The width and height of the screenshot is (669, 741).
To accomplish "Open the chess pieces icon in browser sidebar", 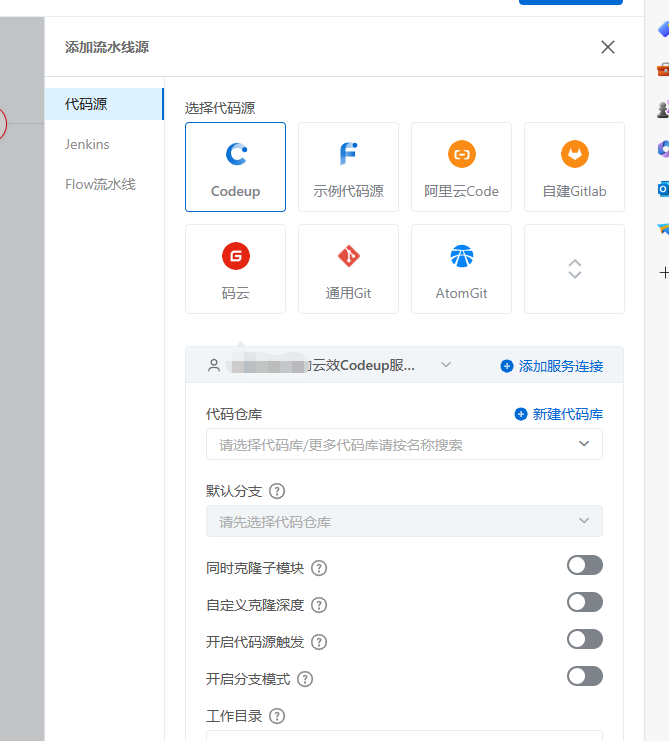I will [663, 109].
